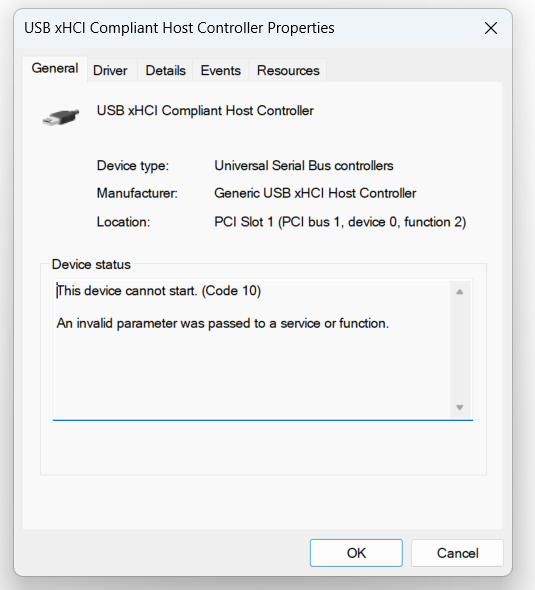Go to the Resources tab
Viewport: 535px width, 590px height.
[x=288, y=70]
